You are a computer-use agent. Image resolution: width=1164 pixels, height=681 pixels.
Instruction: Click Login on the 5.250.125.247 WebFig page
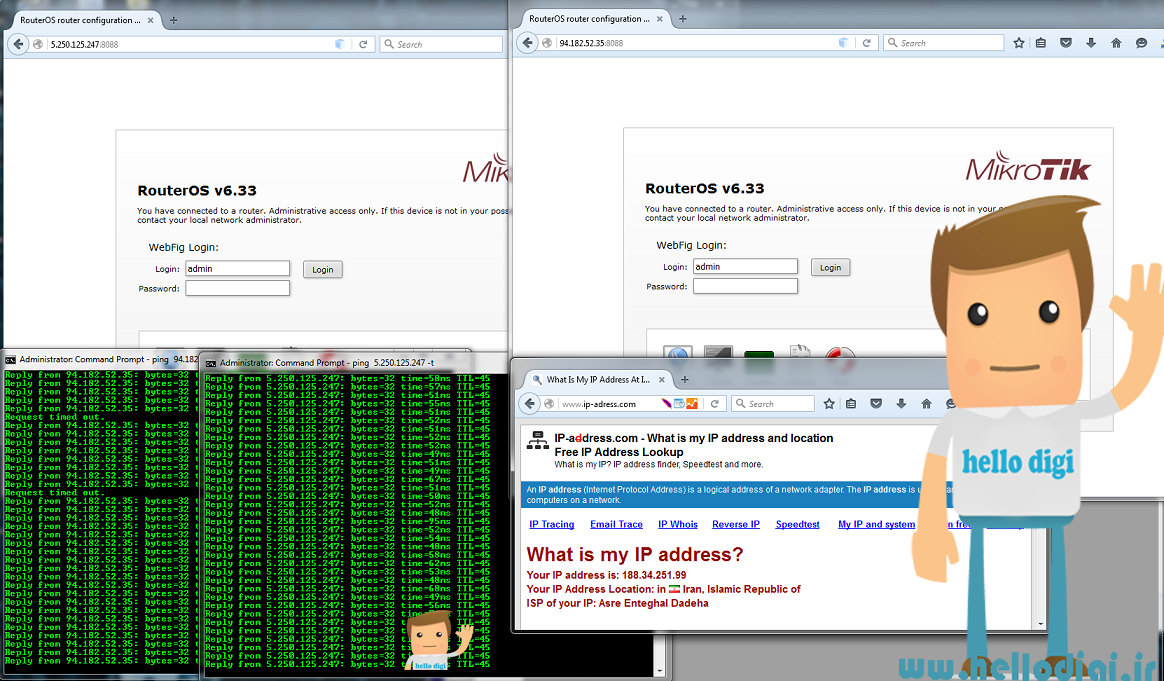click(323, 270)
